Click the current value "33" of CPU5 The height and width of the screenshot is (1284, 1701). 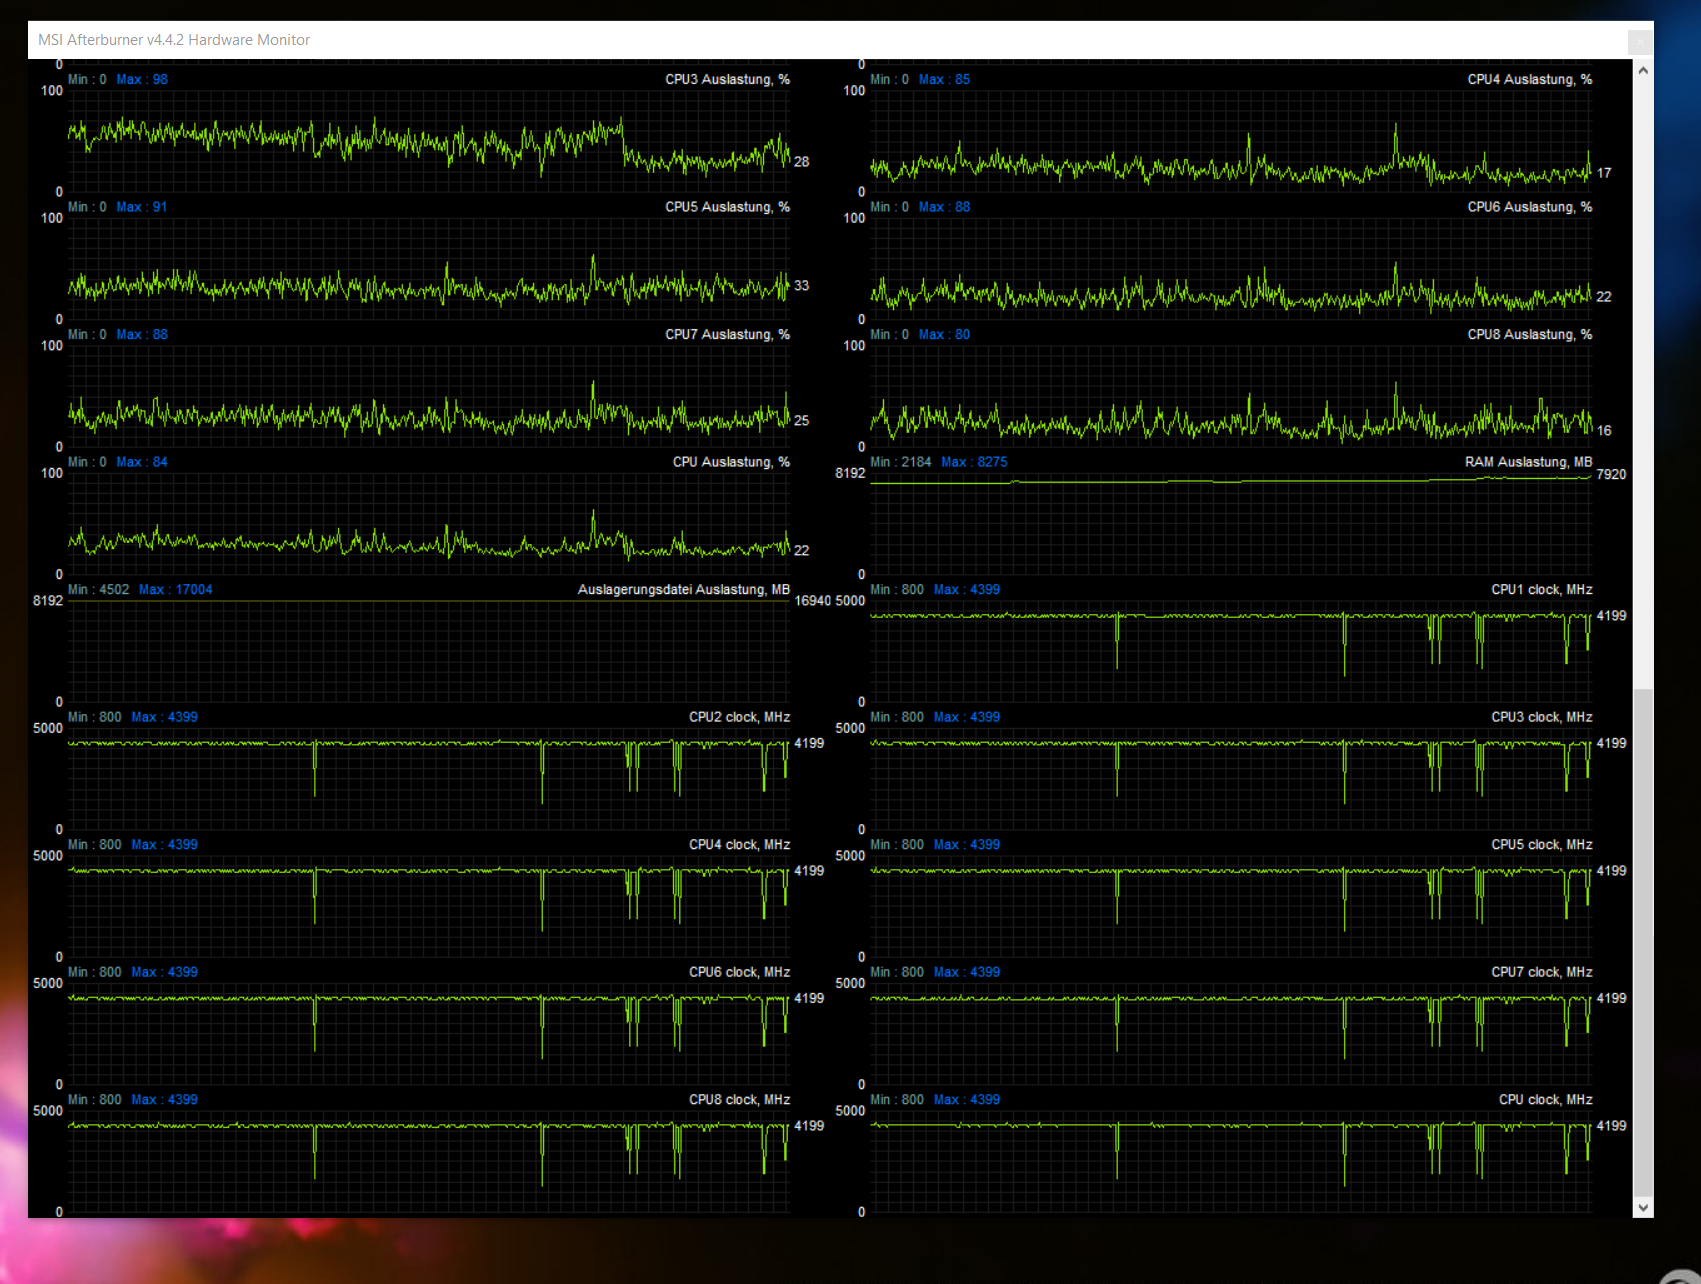[x=802, y=285]
